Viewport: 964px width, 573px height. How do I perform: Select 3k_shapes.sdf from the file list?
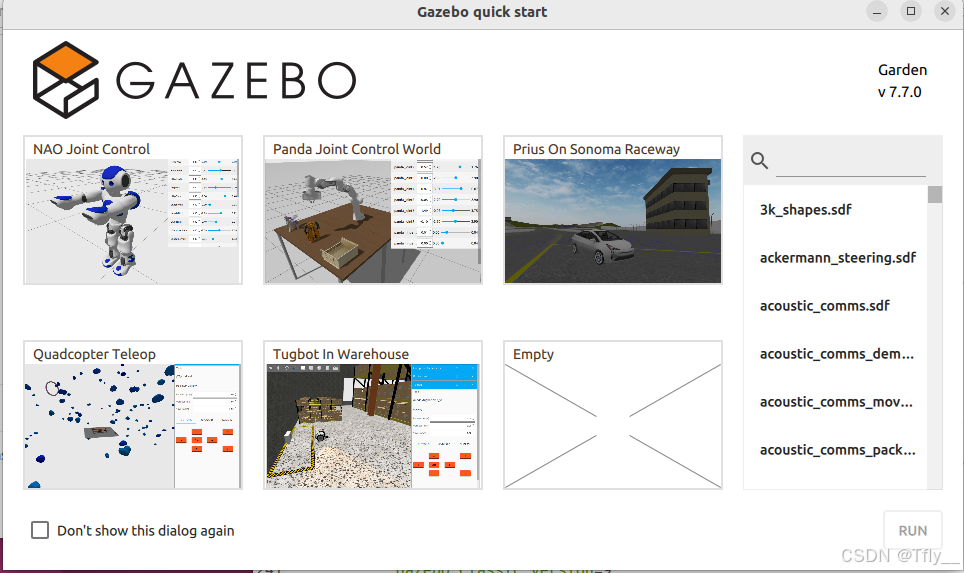[x=805, y=210]
